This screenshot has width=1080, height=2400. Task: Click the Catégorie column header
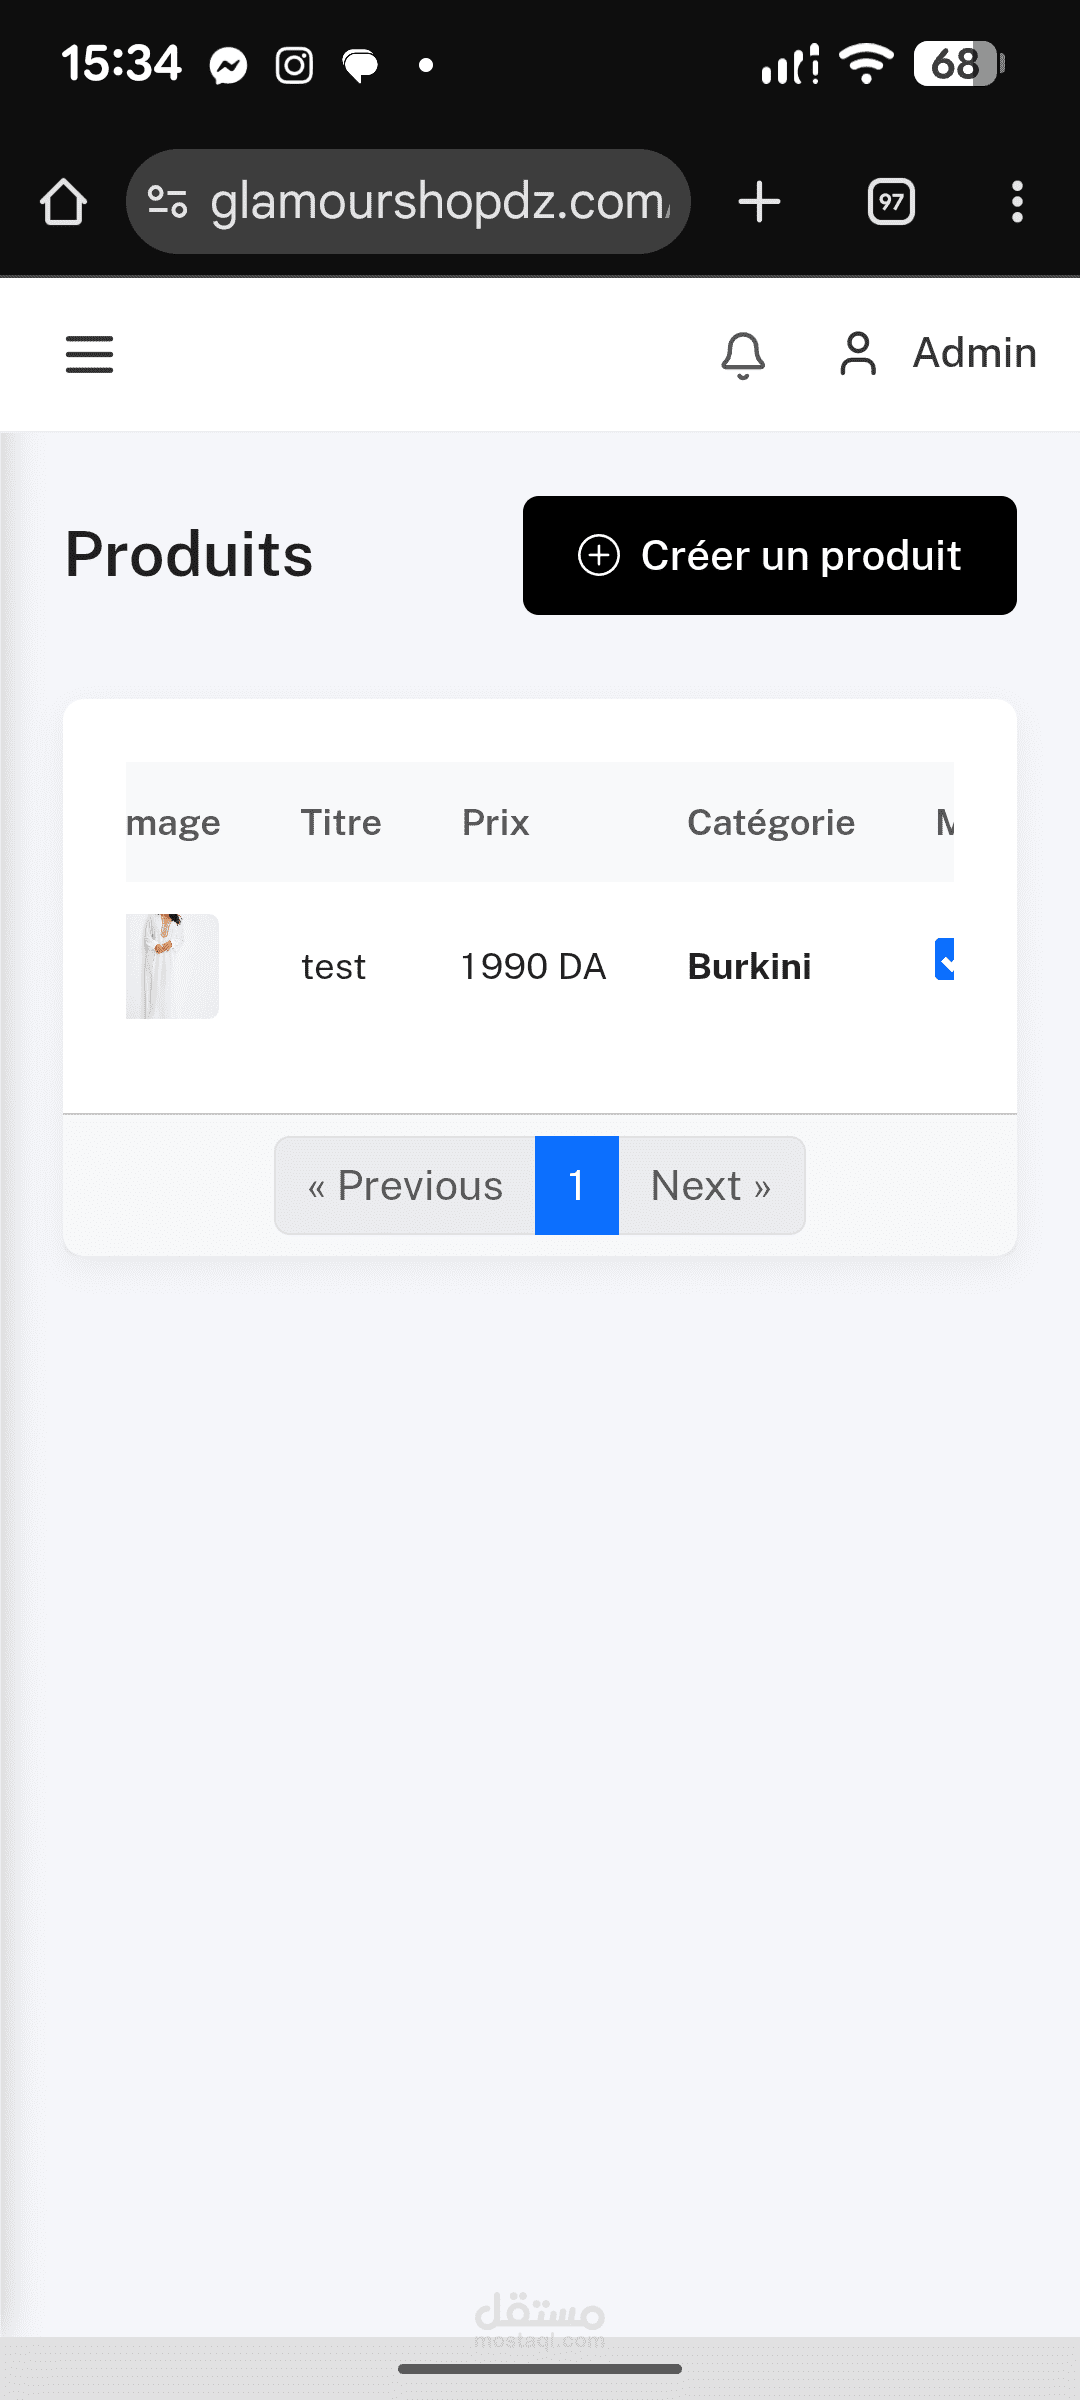click(x=770, y=823)
